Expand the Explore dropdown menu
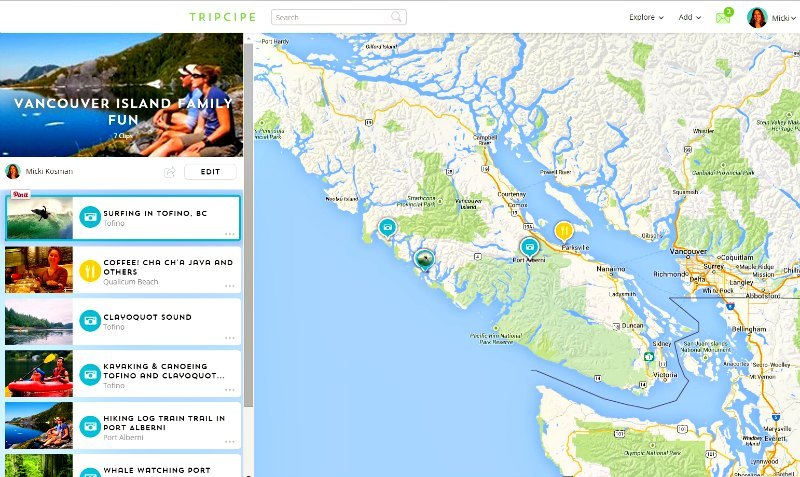The height and width of the screenshot is (477, 800). point(646,17)
